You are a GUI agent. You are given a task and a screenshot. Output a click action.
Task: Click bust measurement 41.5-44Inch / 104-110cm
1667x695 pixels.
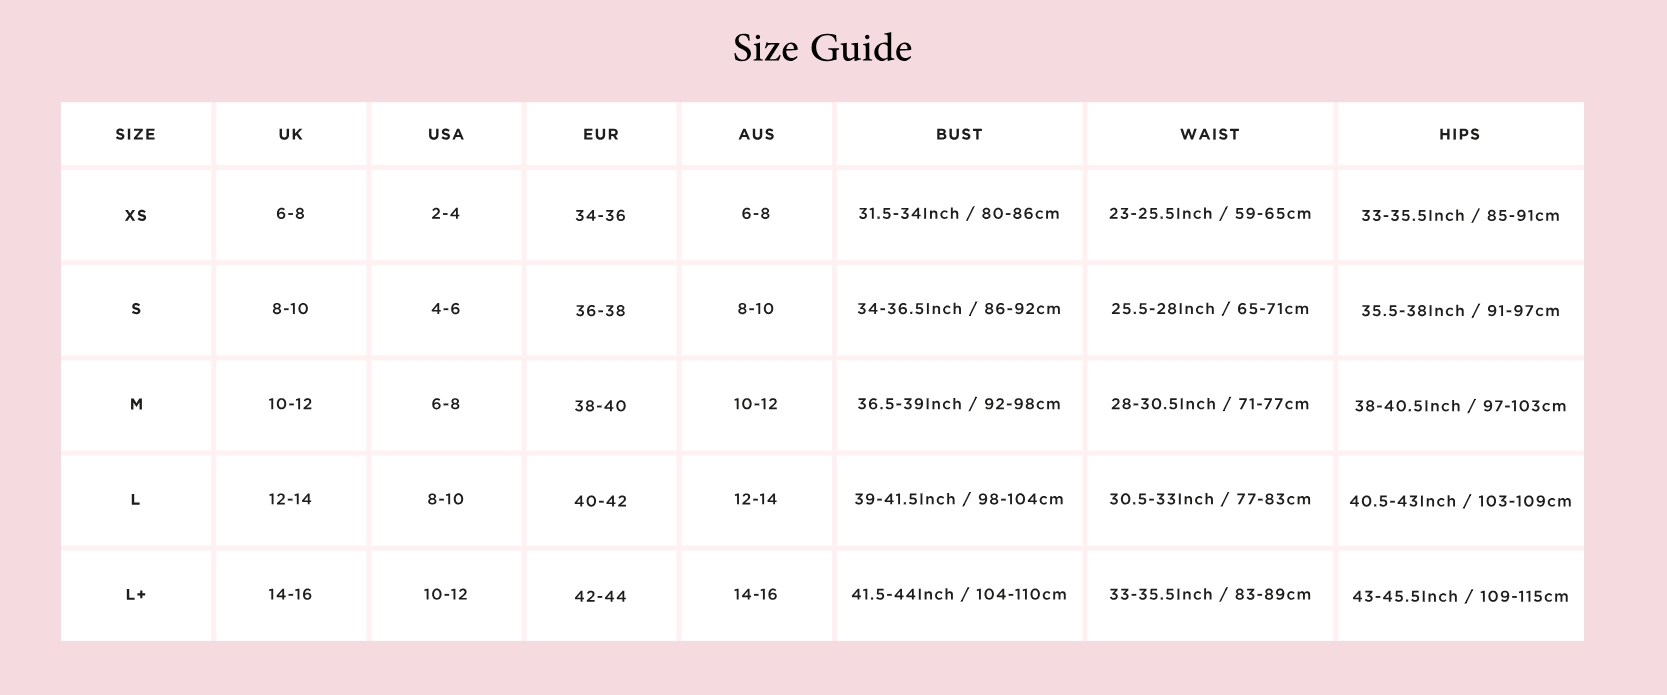(x=959, y=595)
